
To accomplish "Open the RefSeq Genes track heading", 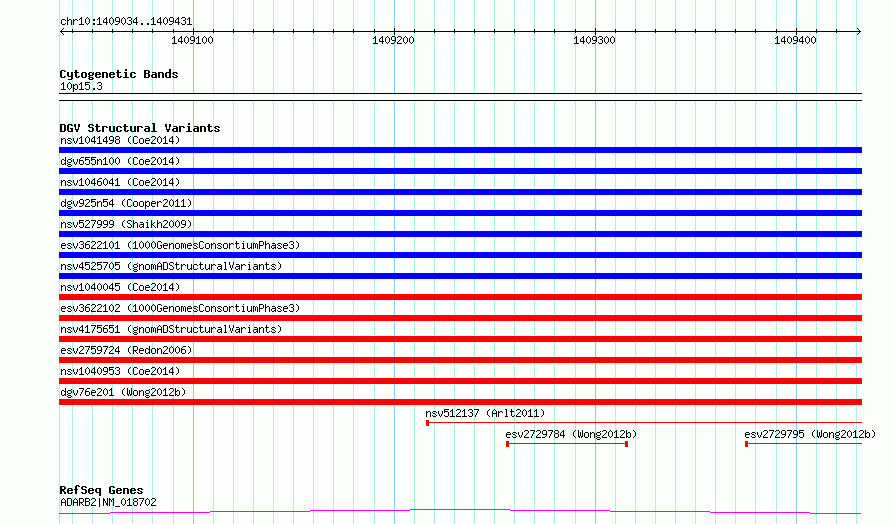I will click(101, 490).
